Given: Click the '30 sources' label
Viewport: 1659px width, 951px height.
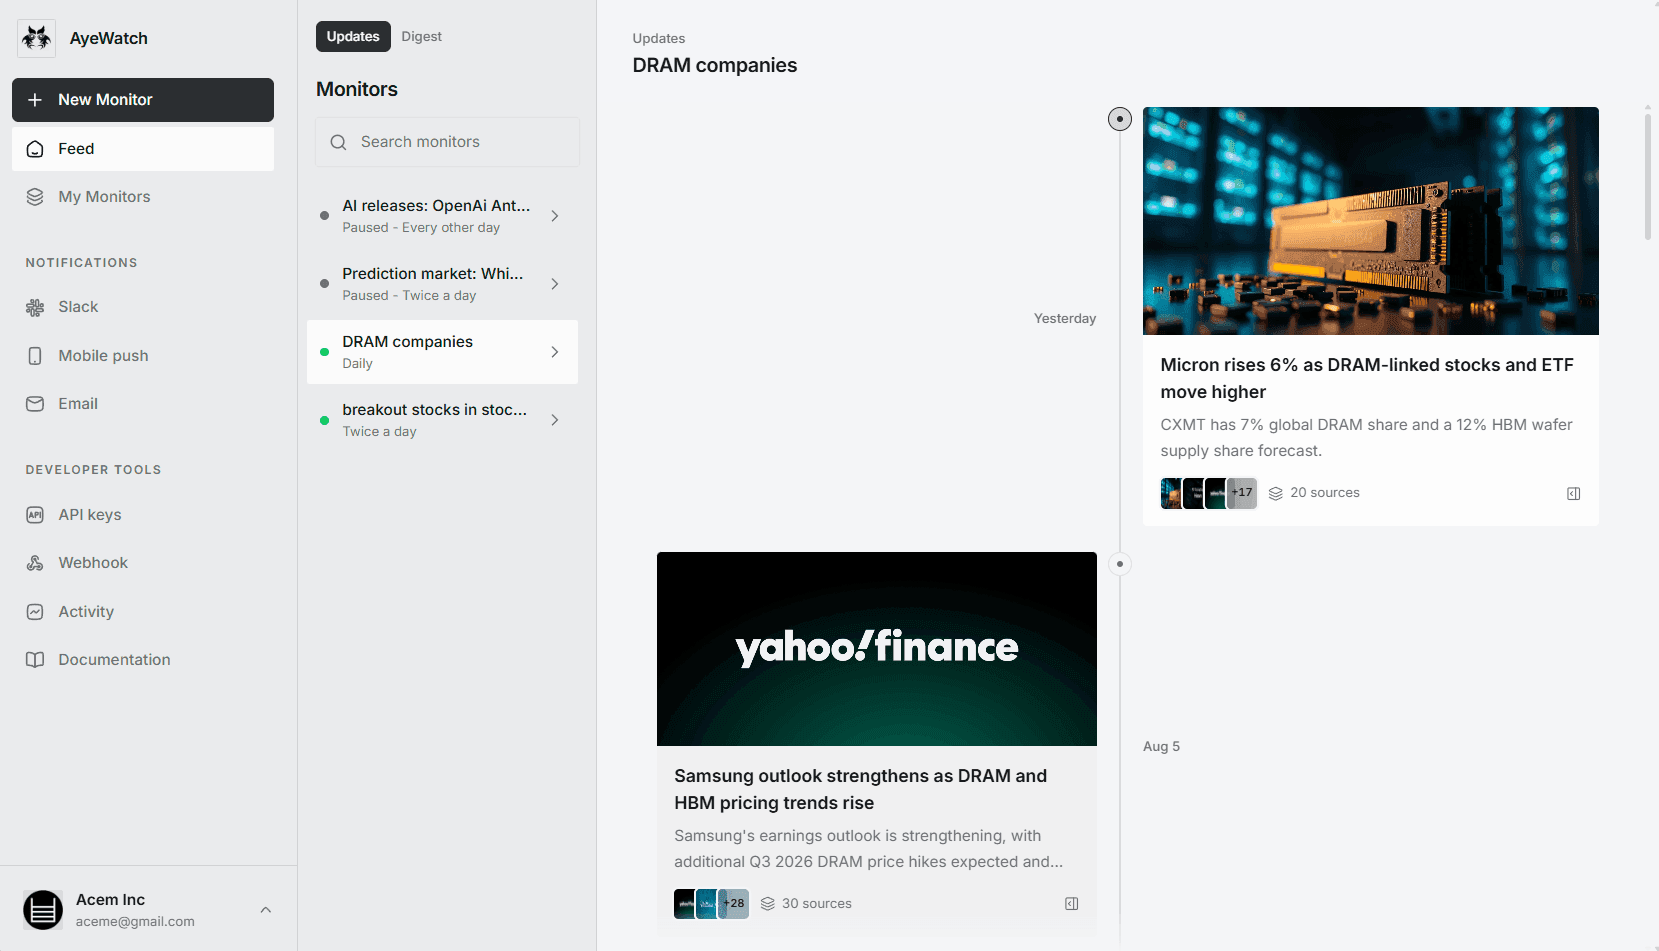Looking at the screenshot, I should [x=817, y=904].
